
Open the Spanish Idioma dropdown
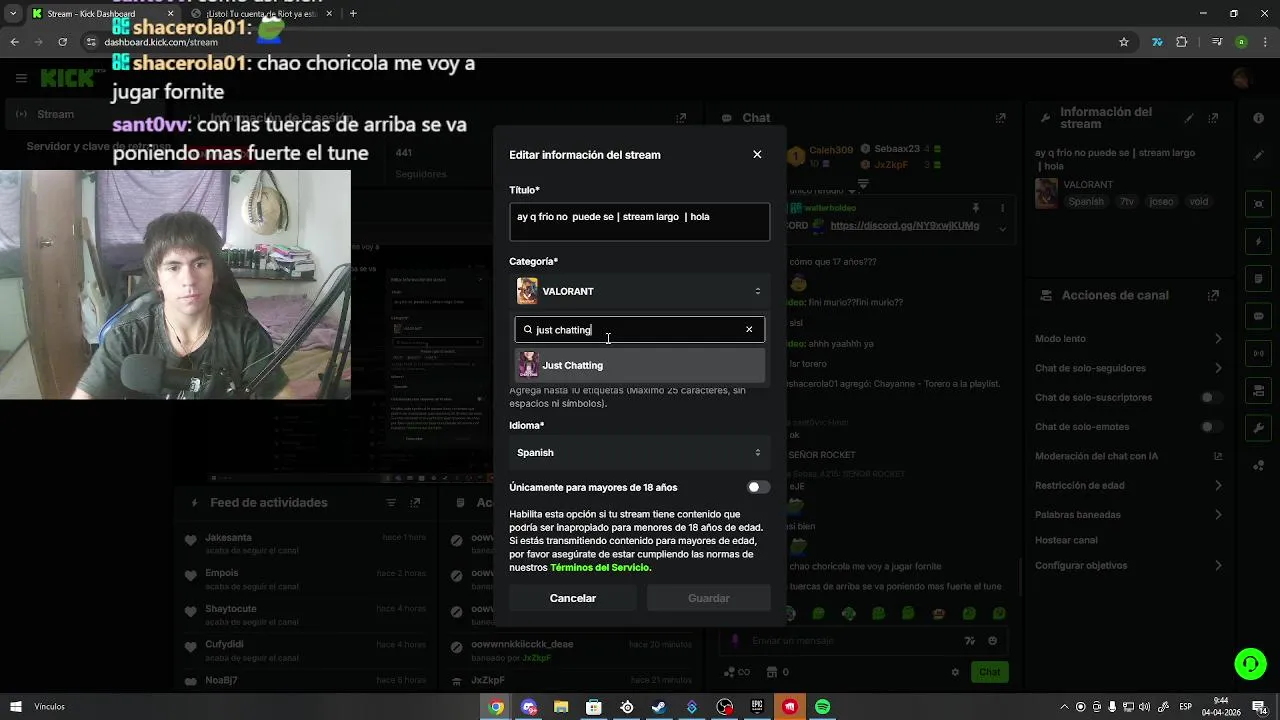click(x=640, y=453)
